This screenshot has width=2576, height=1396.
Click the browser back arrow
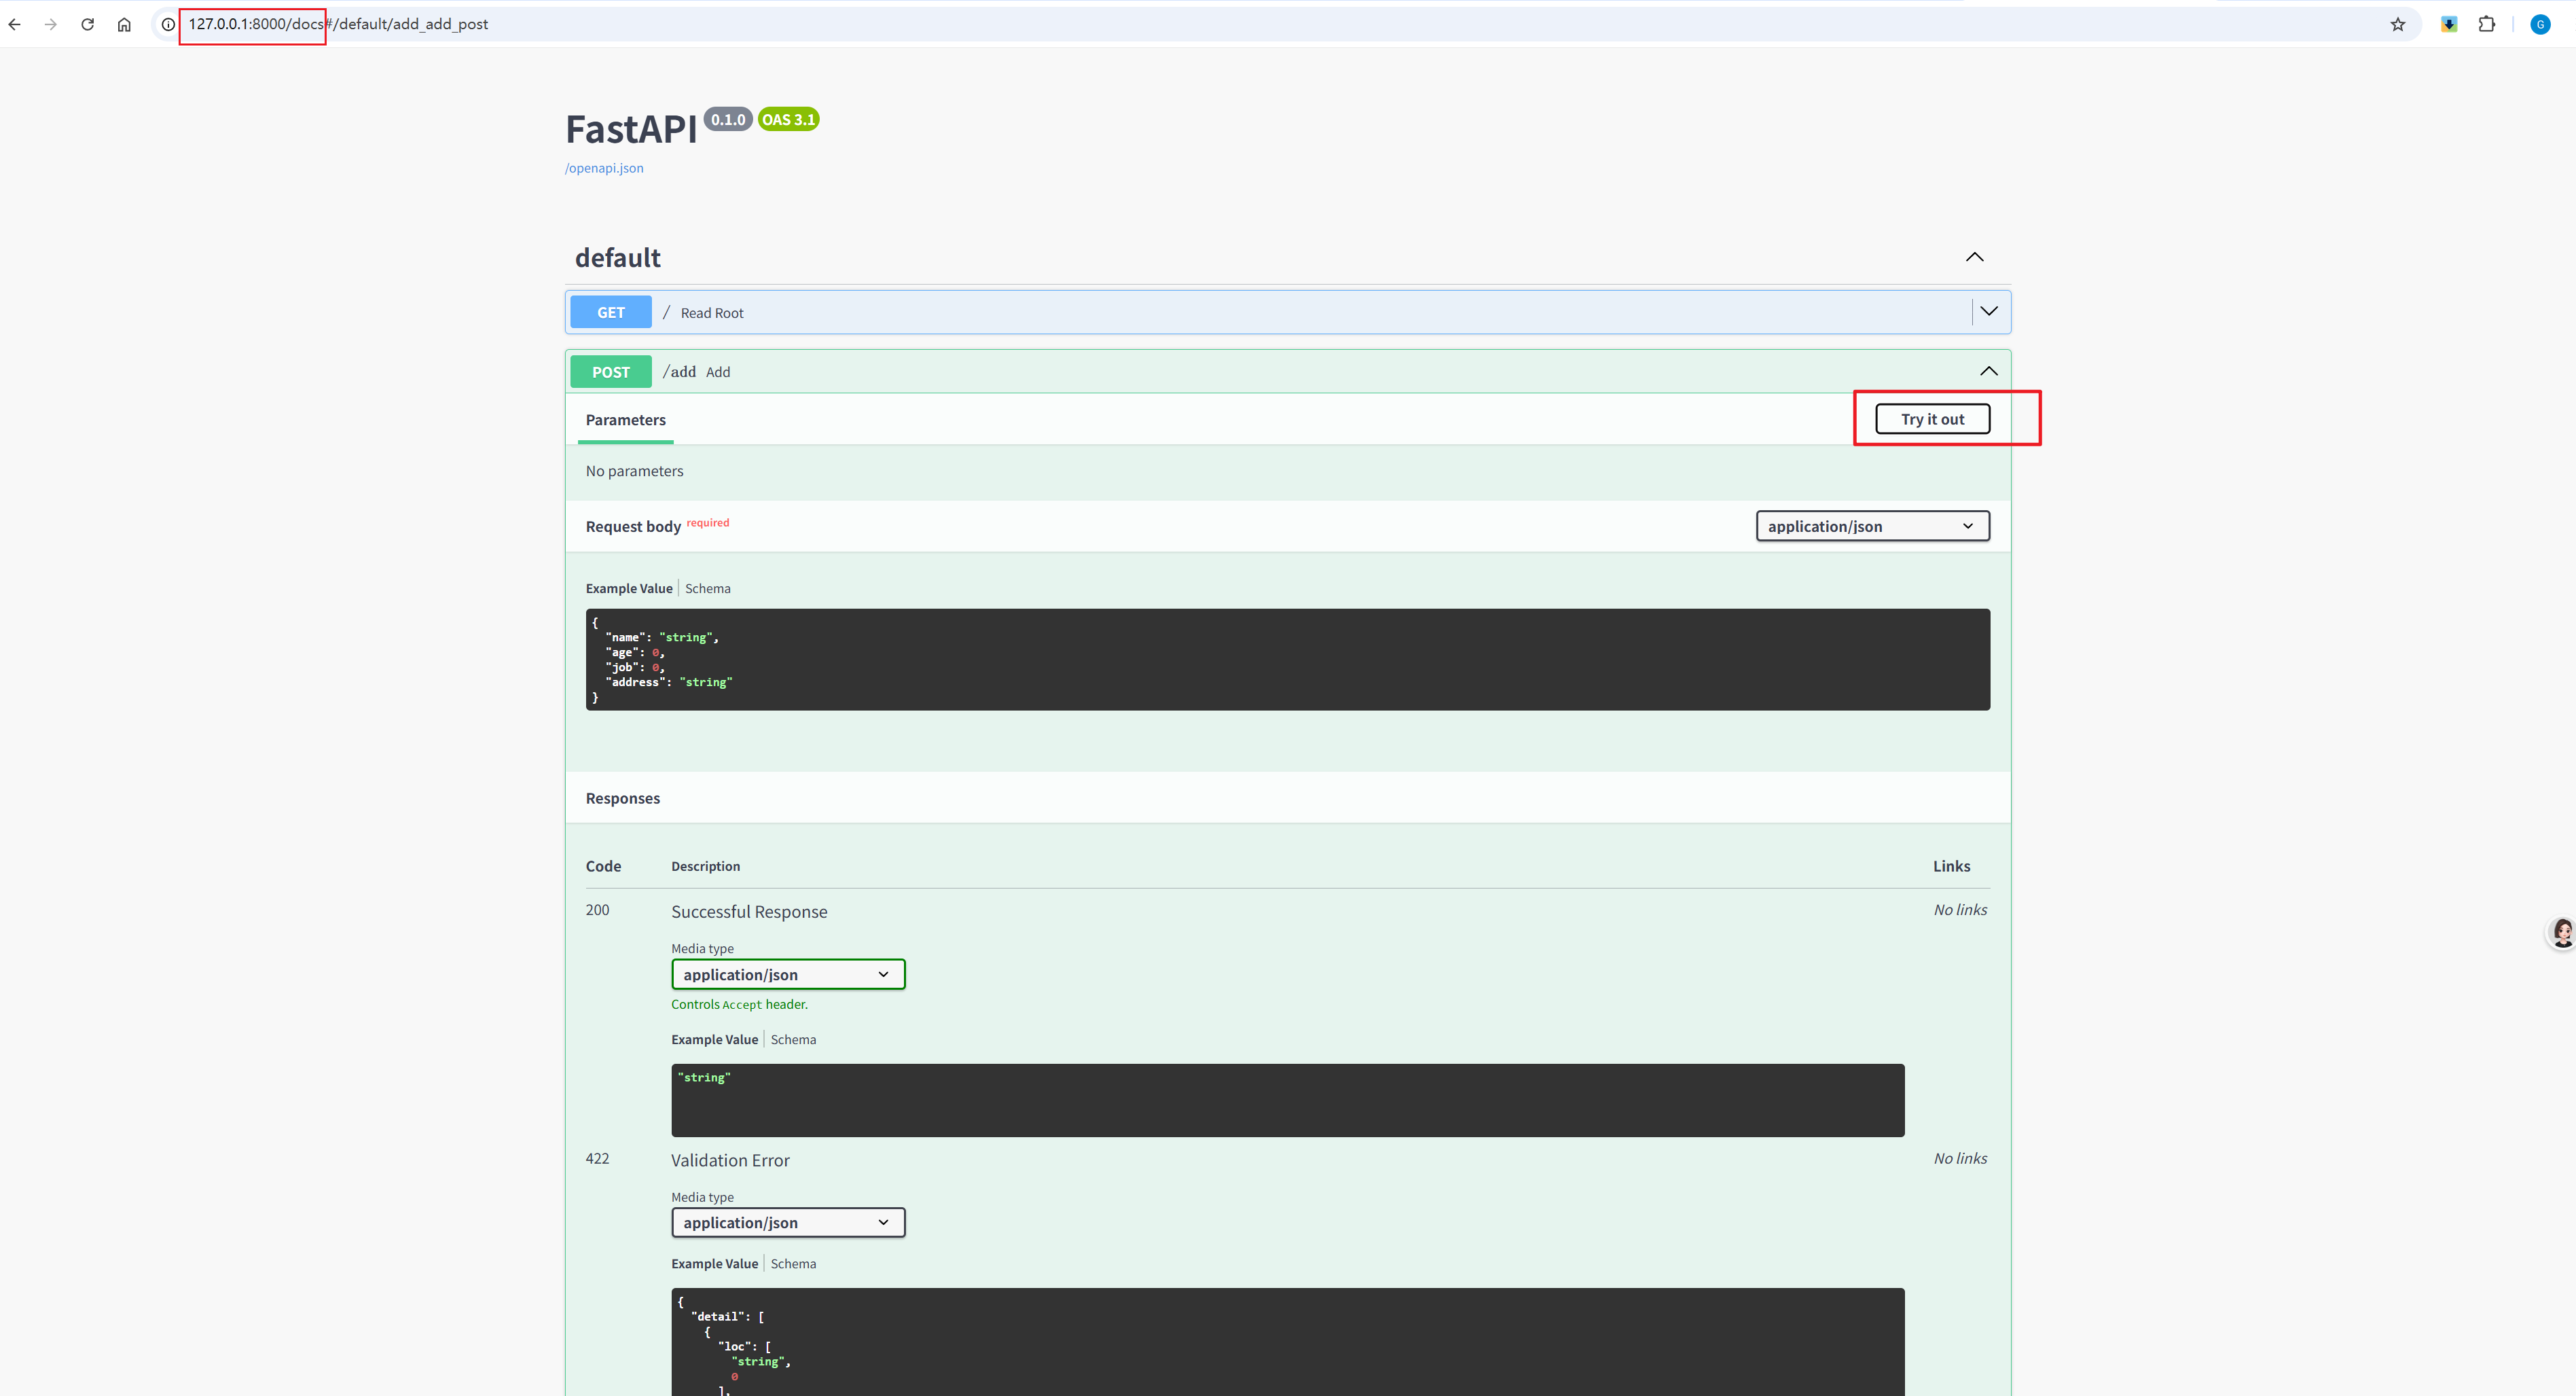point(14,24)
